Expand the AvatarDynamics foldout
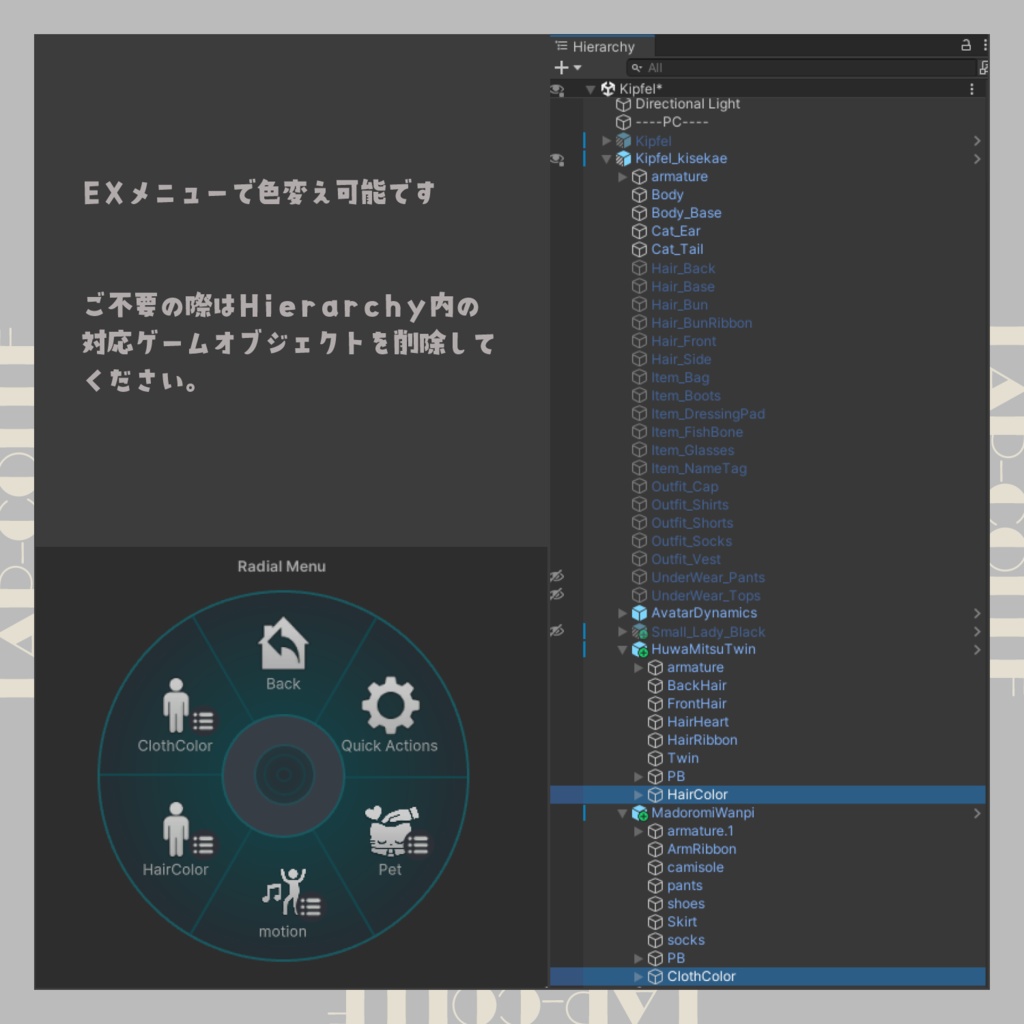Image resolution: width=1024 pixels, height=1024 pixels. coord(622,613)
